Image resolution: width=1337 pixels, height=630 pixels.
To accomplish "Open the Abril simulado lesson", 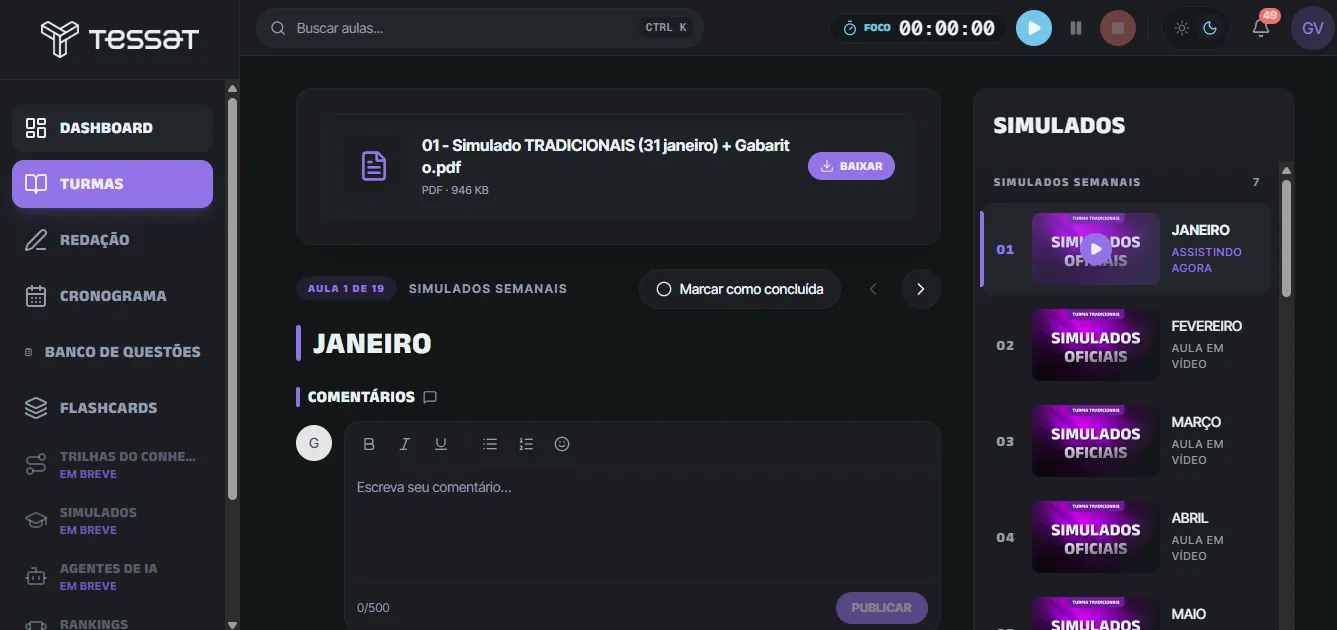I will (x=1126, y=537).
